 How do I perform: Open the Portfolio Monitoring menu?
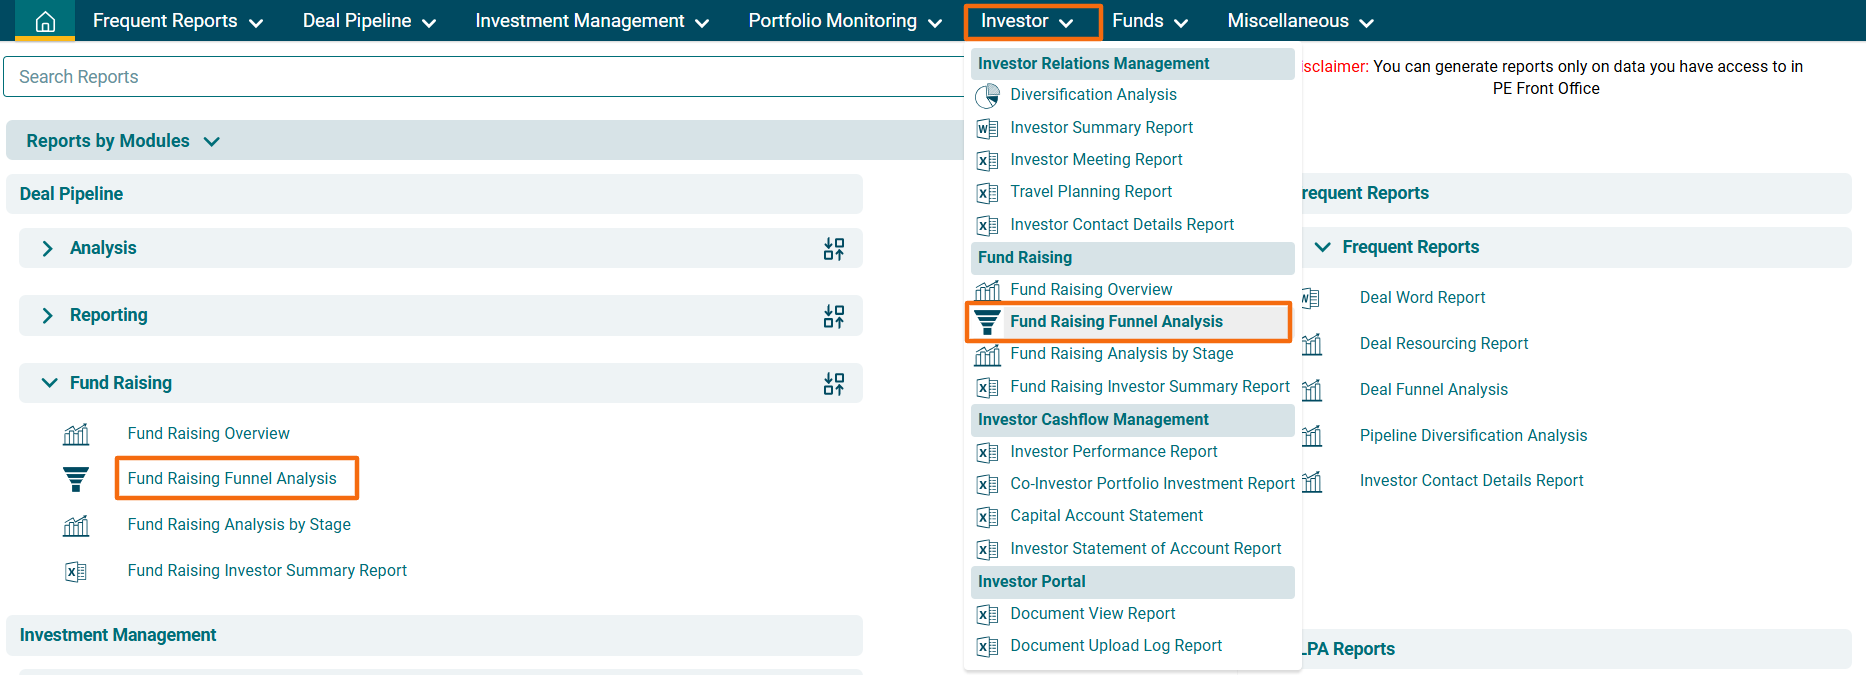tap(844, 21)
